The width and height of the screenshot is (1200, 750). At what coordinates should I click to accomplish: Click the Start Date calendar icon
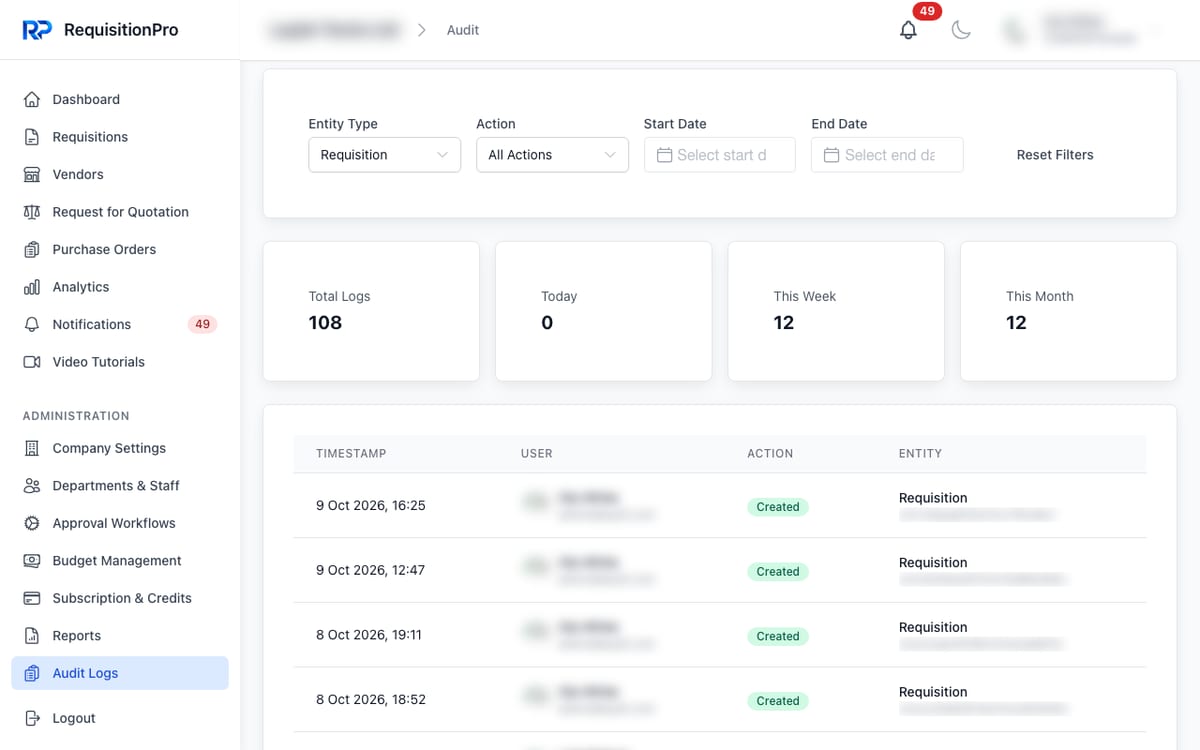(x=664, y=155)
